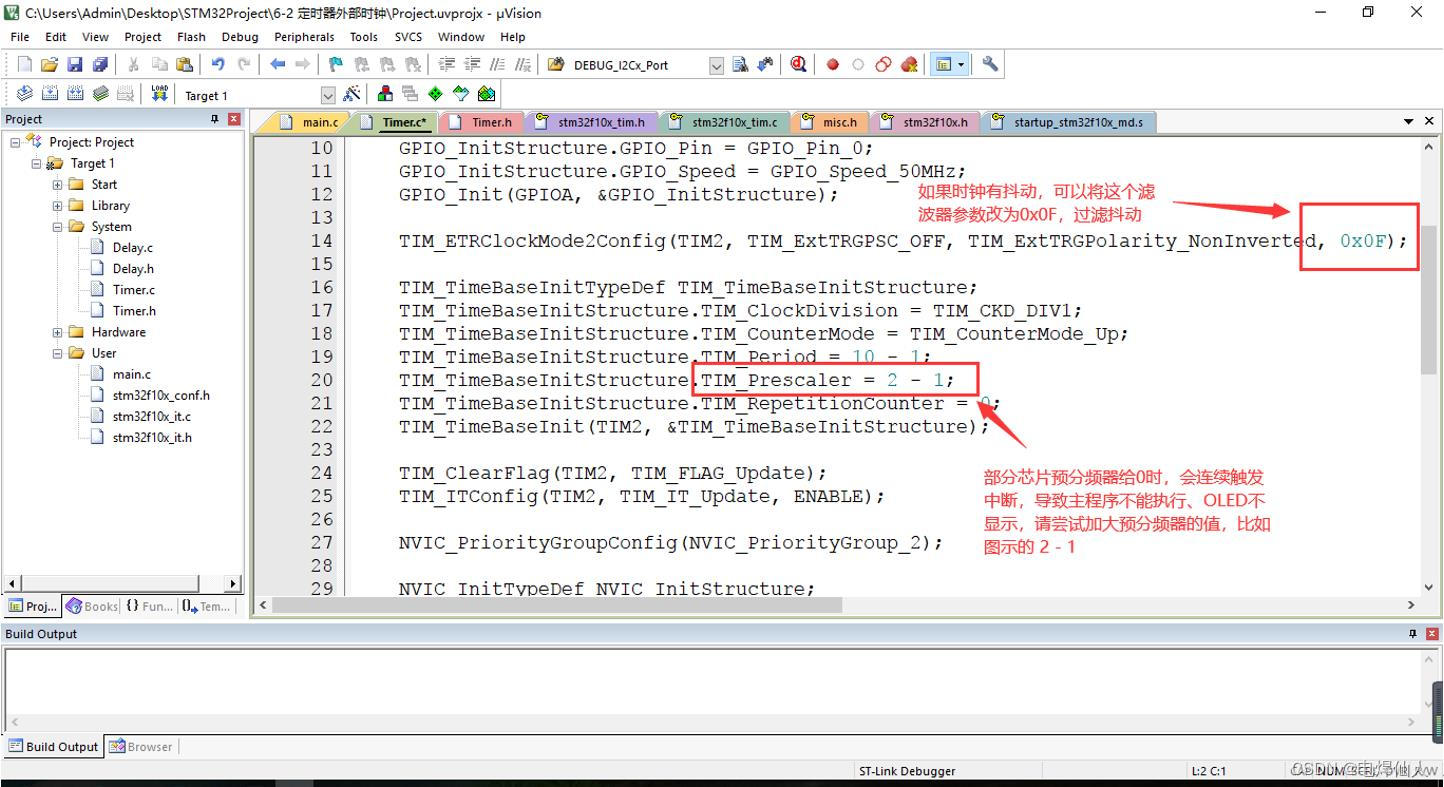This screenshot has width=1444, height=787.
Task: Collapse the User group folder
Action: 57,353
